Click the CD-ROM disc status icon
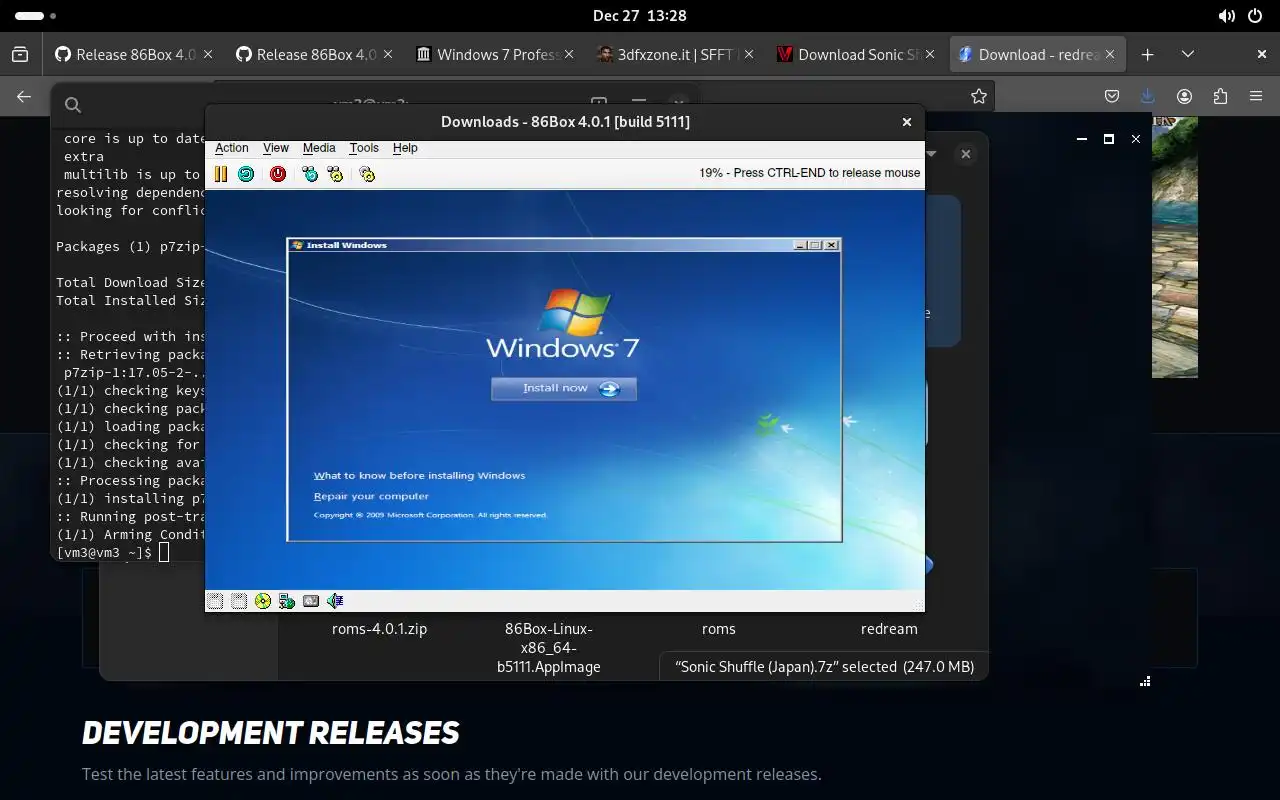 263,601
